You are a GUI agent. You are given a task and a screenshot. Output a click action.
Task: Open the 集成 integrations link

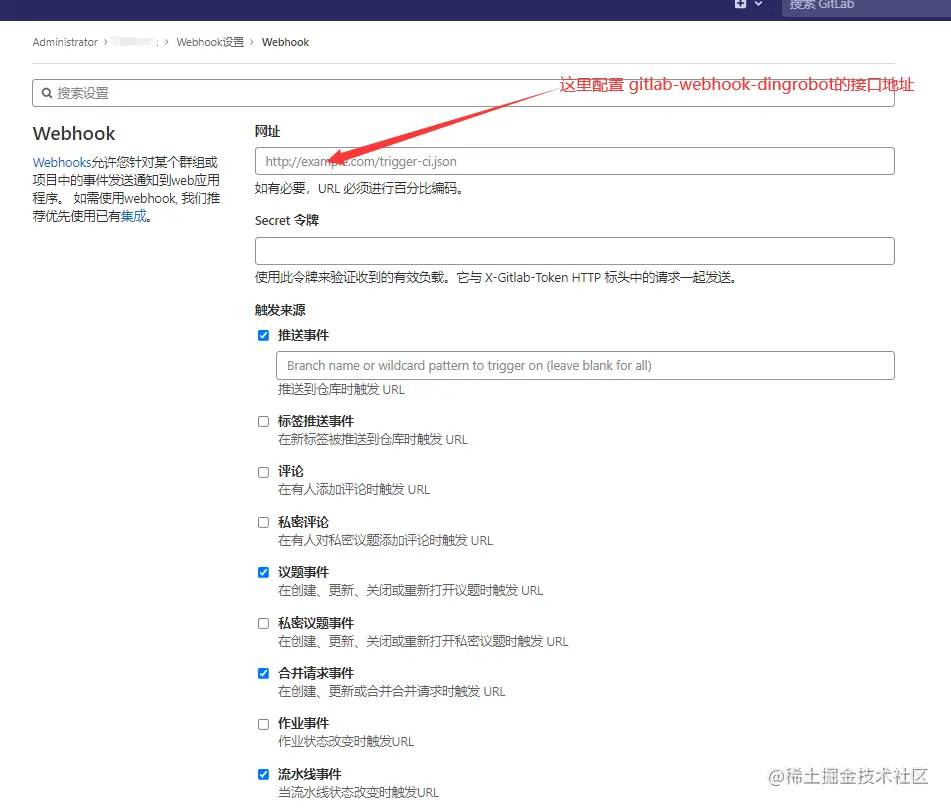coord(133,217)
